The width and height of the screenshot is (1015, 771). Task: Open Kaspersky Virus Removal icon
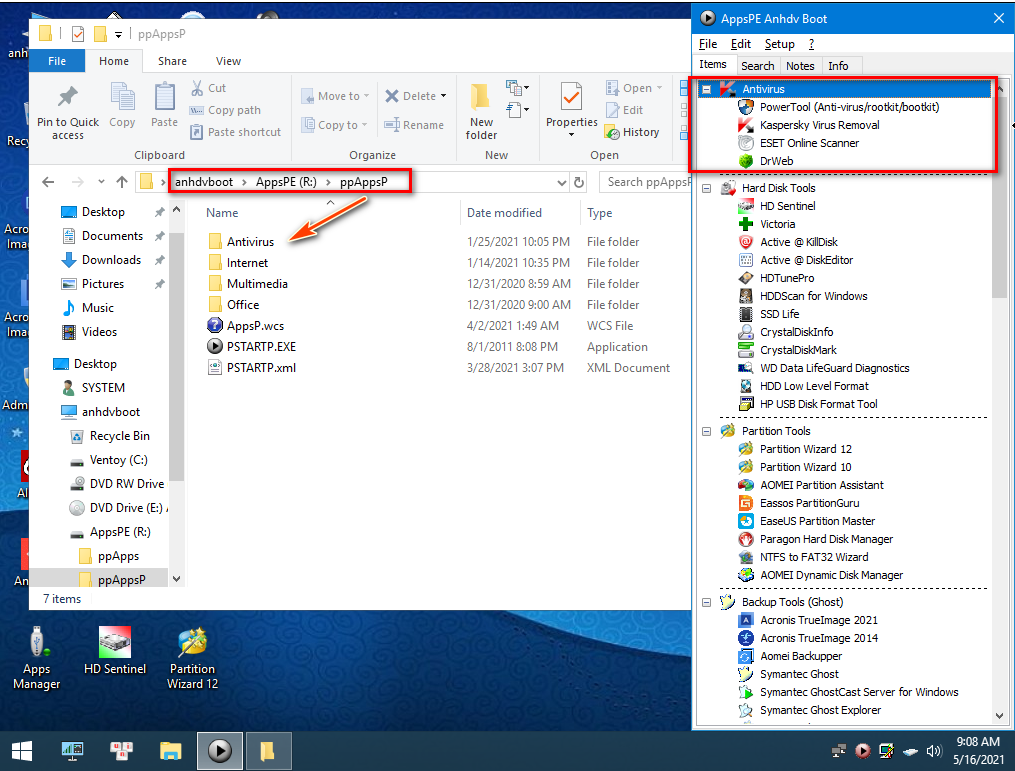(746, 125)
